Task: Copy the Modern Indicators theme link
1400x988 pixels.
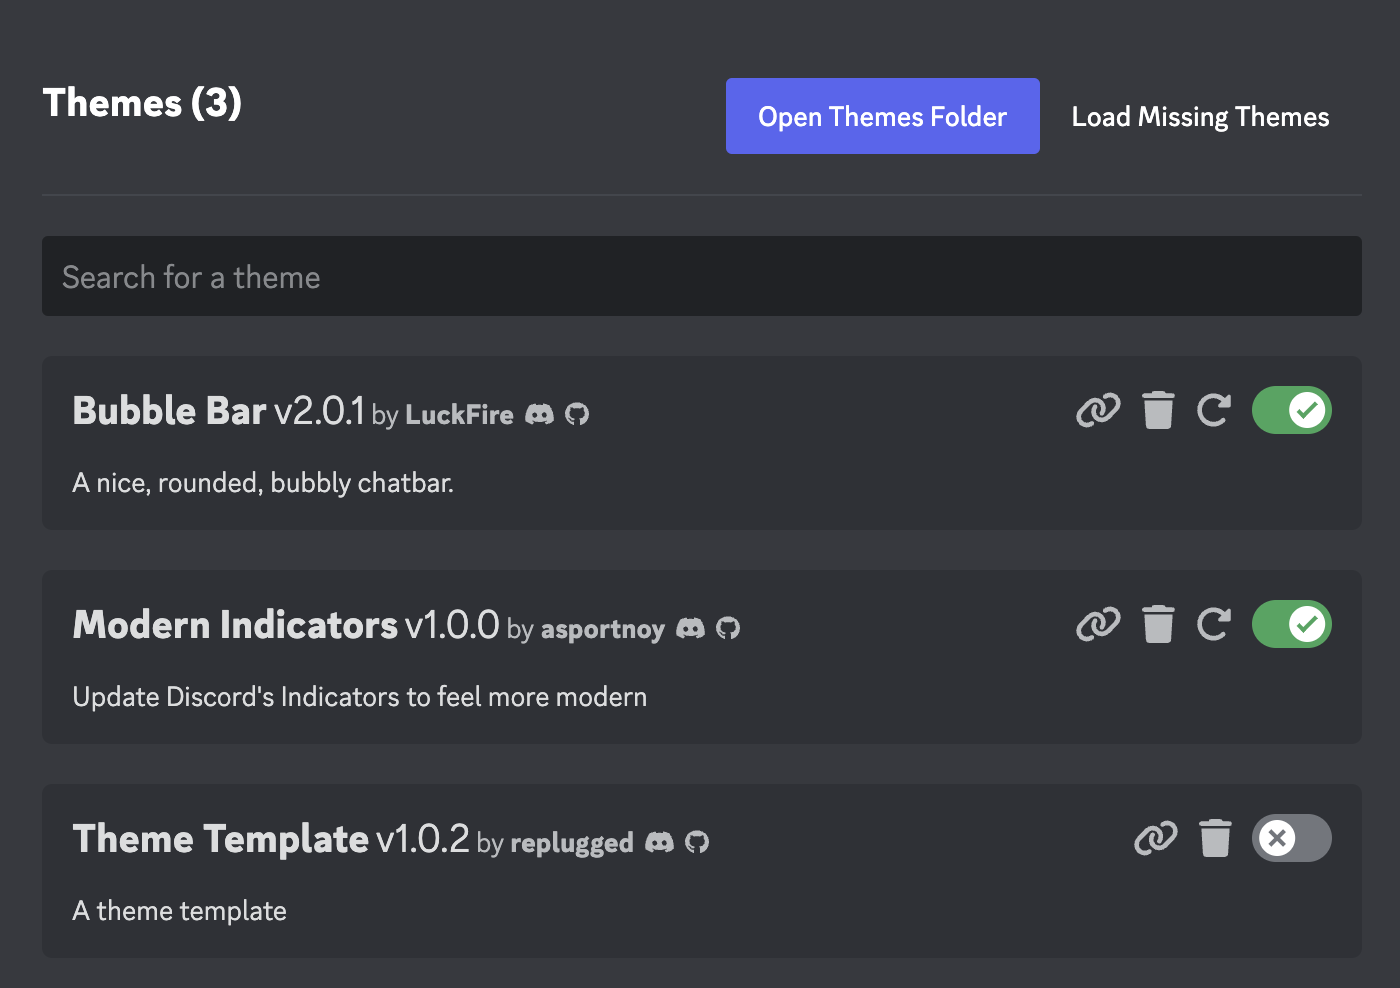Action: pyautogui.click(x=1099, y=624)
